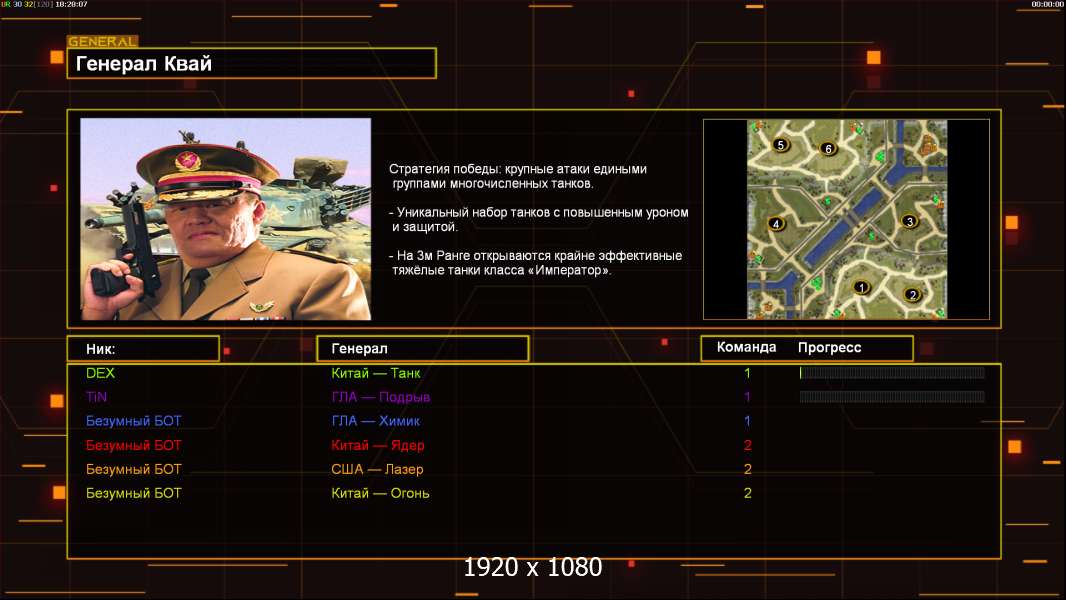Viewport: 1066px width, 600px height.
Task: Click start position 2 on the minimap
Action: click(x=912, y=295)
